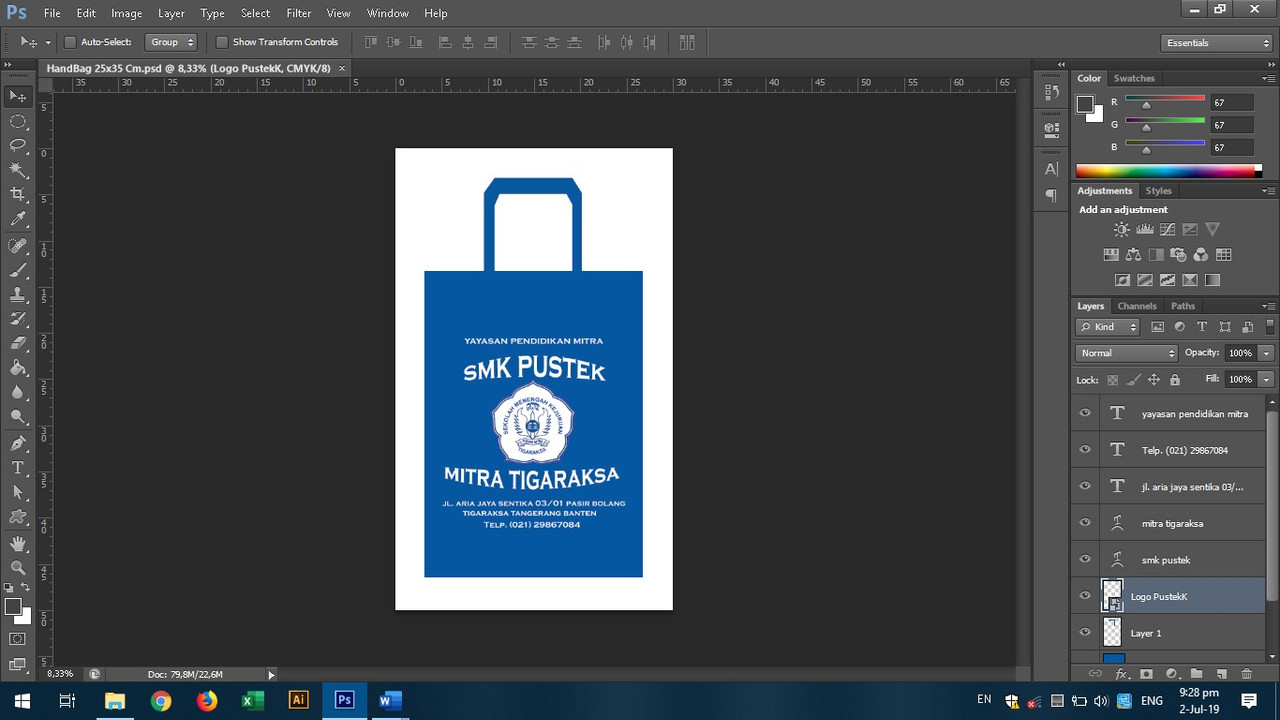The width and height of the screenshot is (1280, 720).
Task: Open the Normal blend mode dropdown
Action: 1127,353
